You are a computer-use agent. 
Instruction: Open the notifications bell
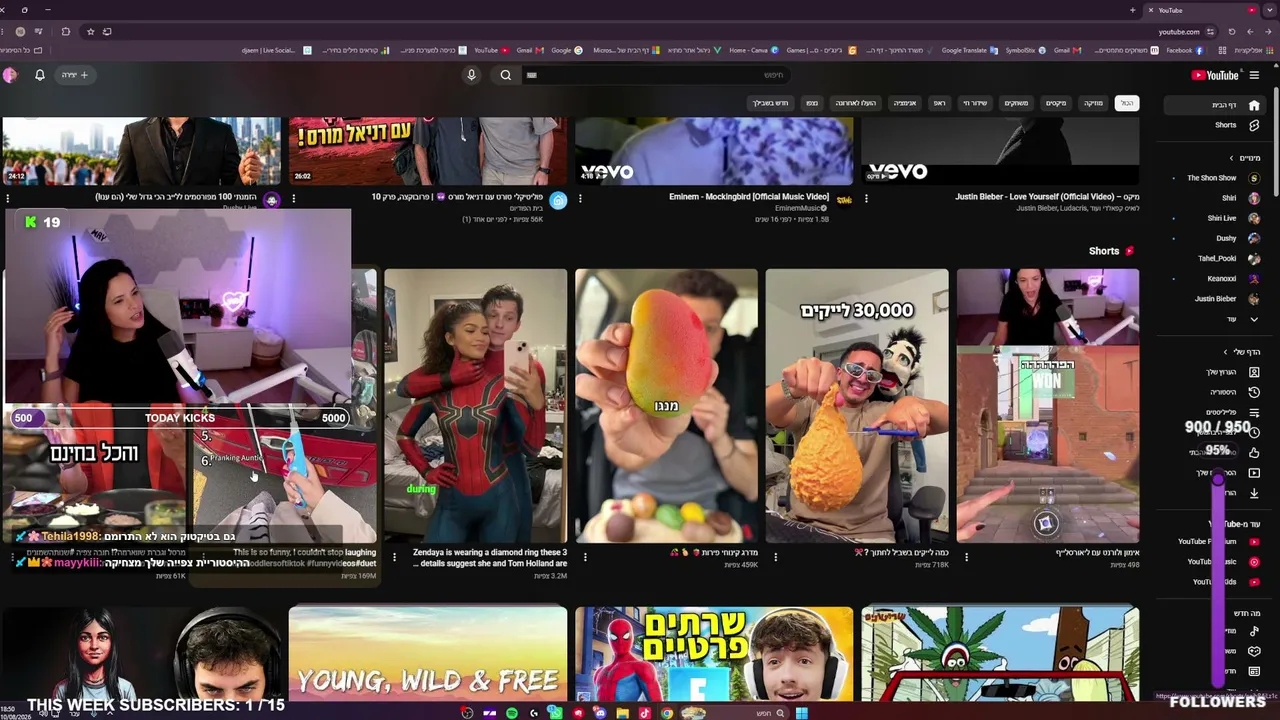pos(40,75)
